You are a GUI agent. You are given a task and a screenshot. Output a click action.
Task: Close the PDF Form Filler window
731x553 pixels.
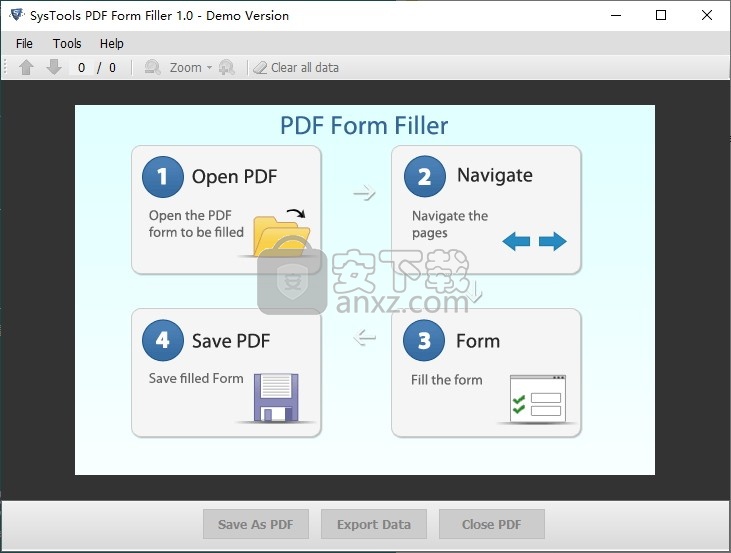click(707, 15)
